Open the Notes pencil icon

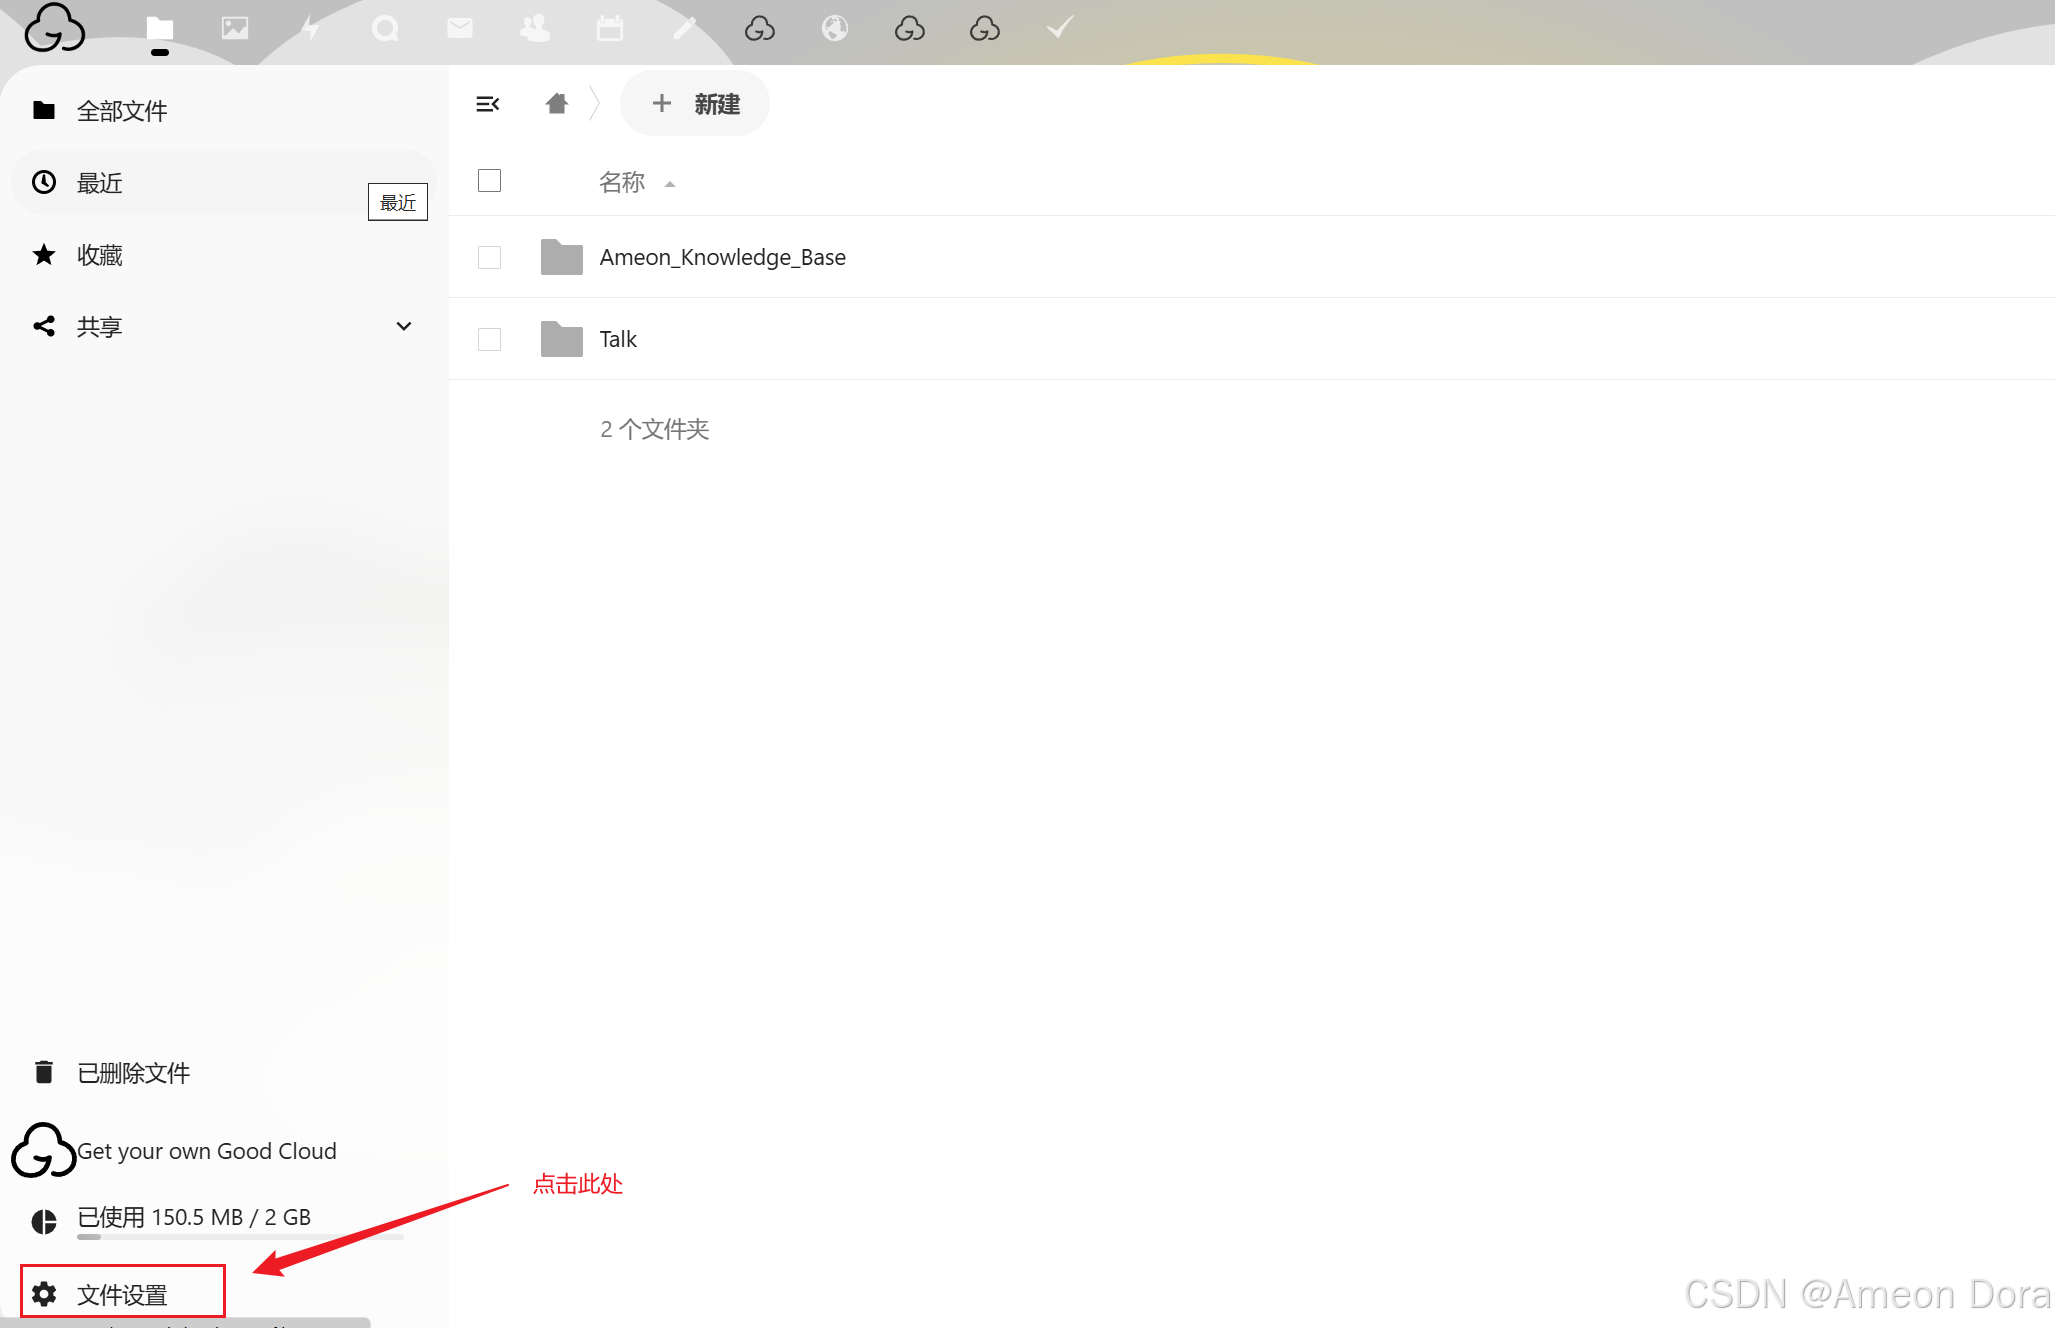click(x=685, y=28)
